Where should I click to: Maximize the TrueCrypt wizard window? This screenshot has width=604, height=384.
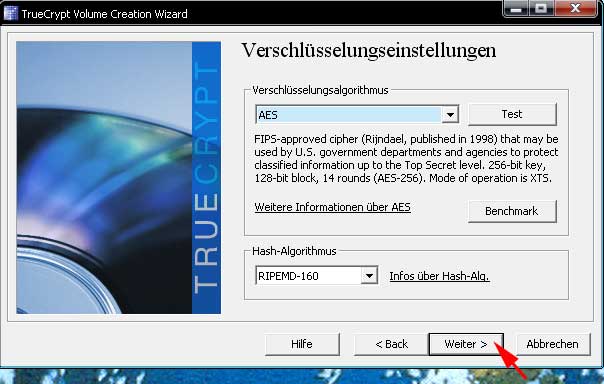click(x=541, y=8)
